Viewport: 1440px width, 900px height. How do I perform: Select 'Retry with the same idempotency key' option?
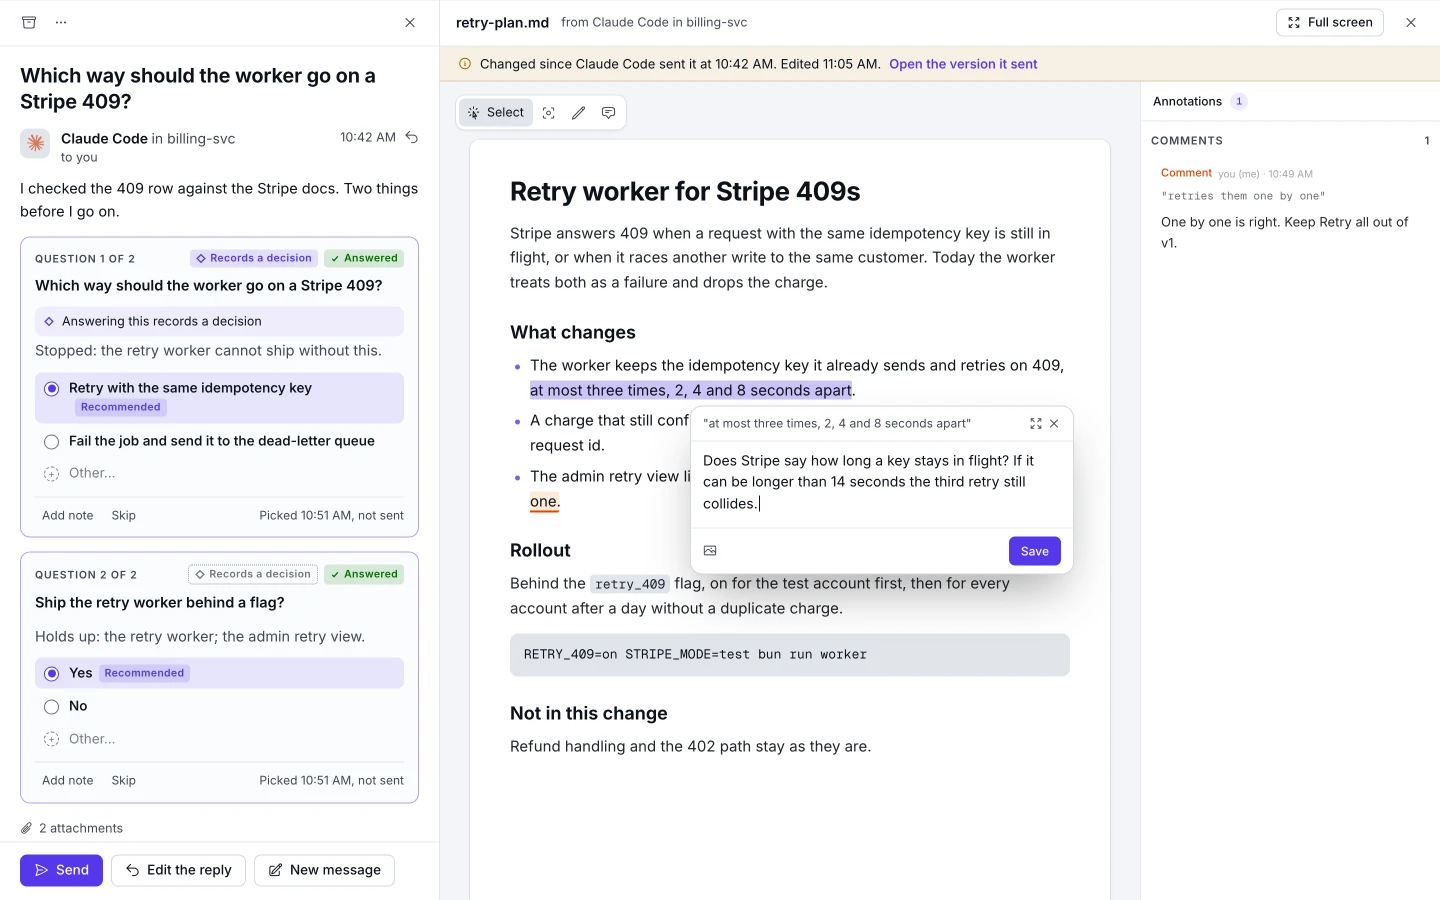(220, 398)
